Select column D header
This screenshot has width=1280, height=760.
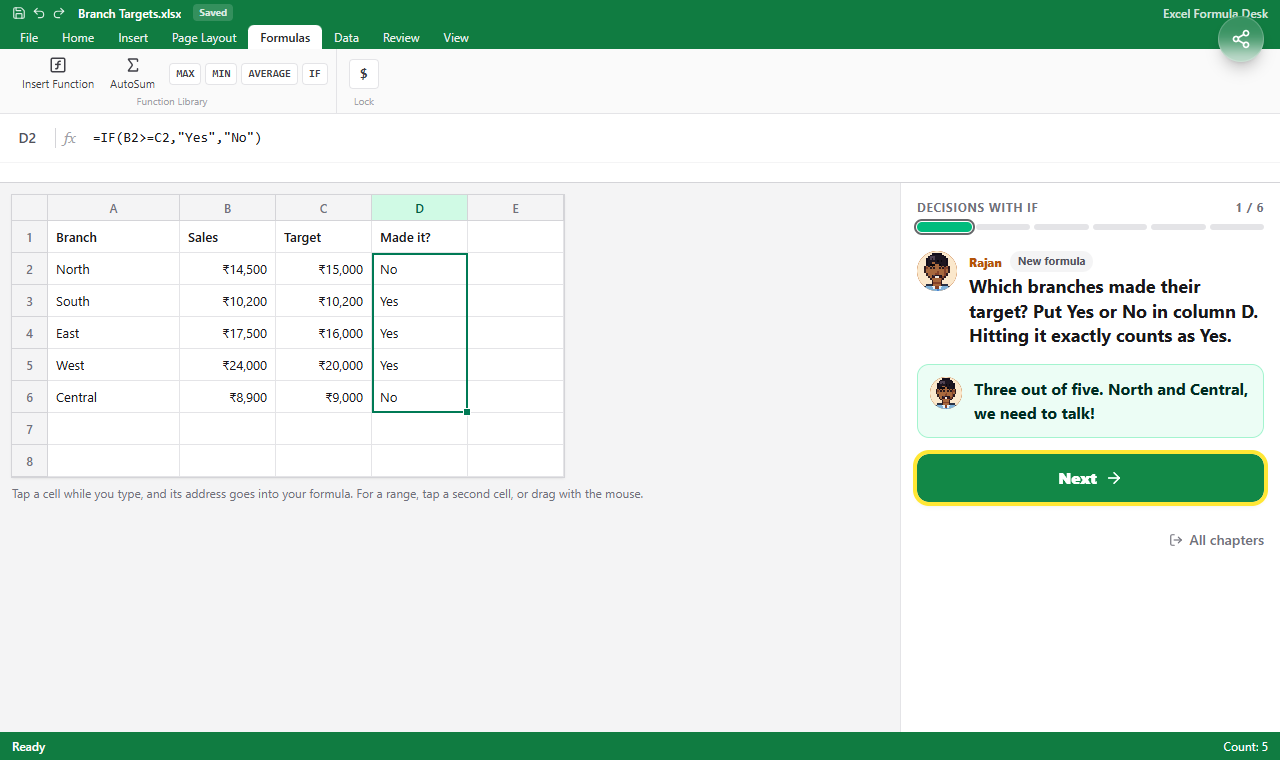point(420,208)
